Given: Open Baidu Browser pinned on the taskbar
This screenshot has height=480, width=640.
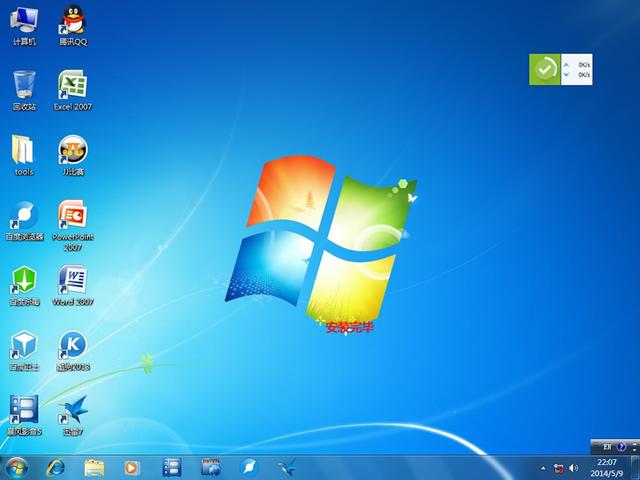Looking at the screenshot, I should tap(249, 467).
